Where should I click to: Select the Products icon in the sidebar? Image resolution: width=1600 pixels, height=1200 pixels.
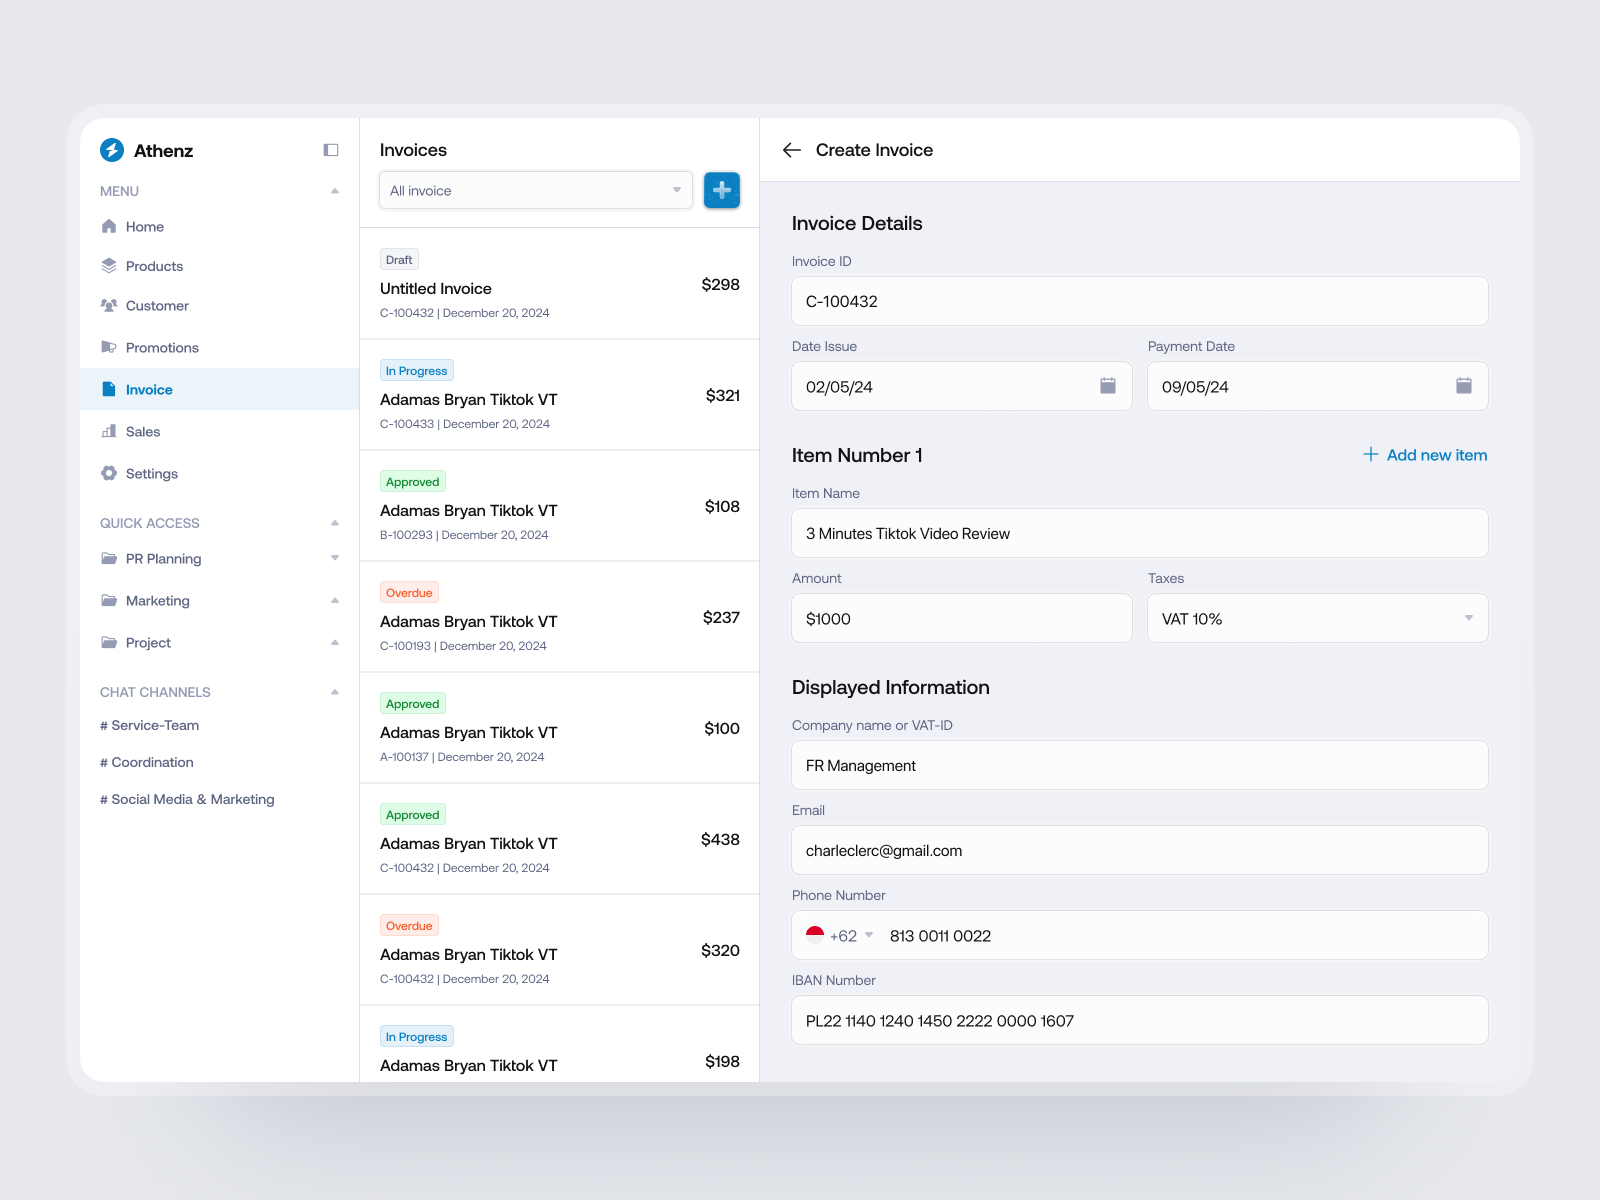pos(110,266)
